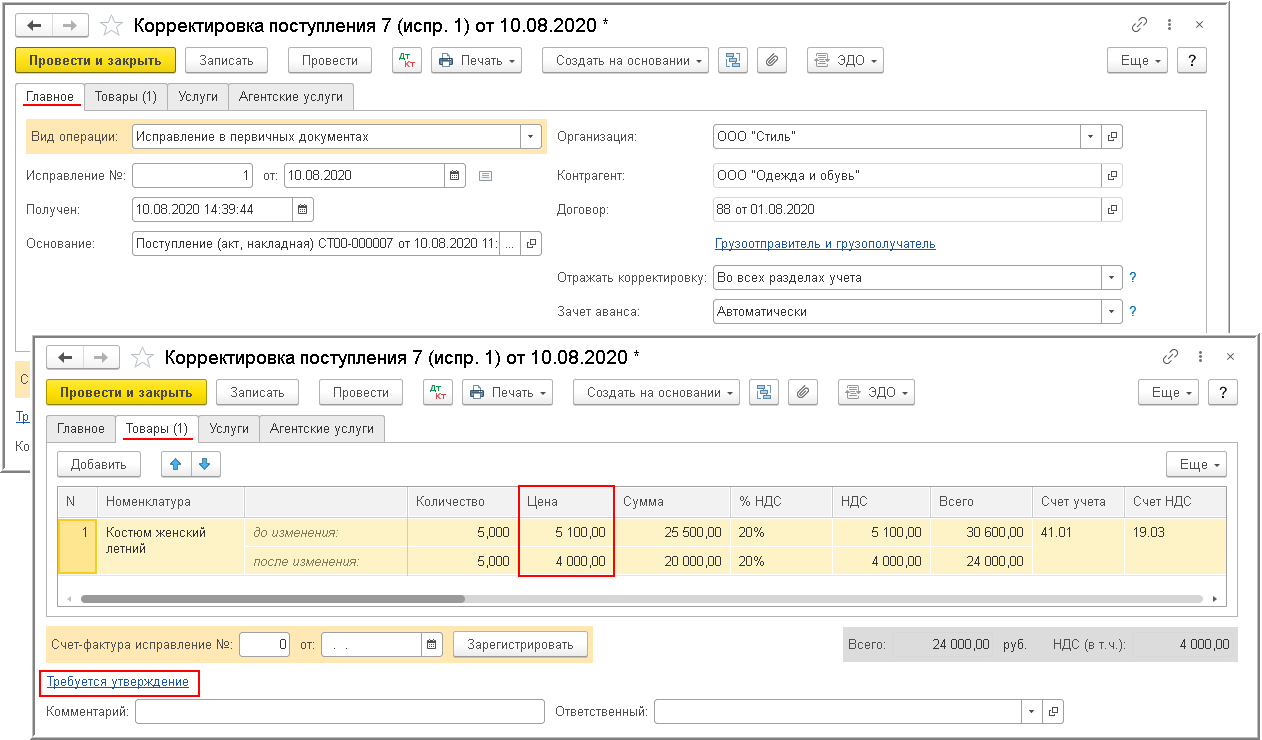
Task: Open calendar for Счет-фактура исправление date
Action: tap(432, 645)
